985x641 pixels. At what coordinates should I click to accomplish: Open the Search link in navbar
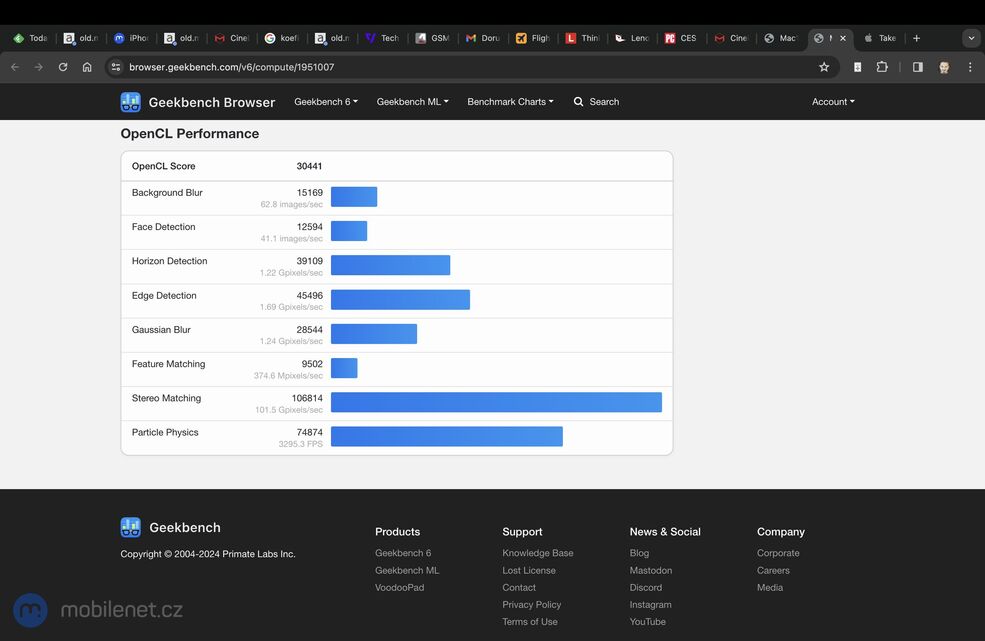(596, 102)
